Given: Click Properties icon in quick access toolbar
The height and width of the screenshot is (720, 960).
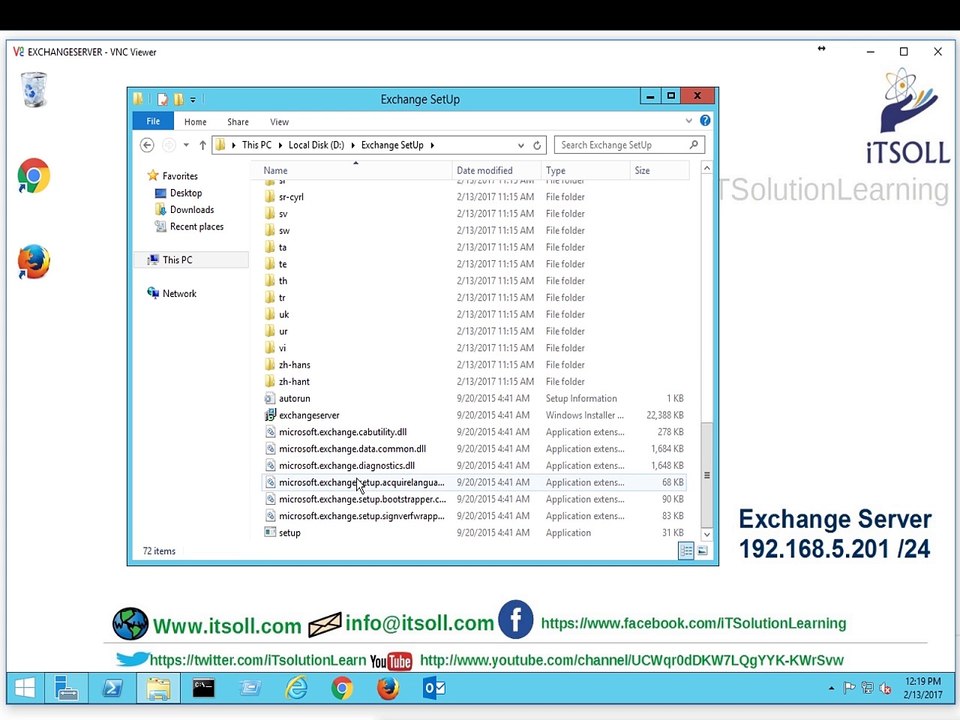Looking at the screenshot, I should tap(163, 99).
